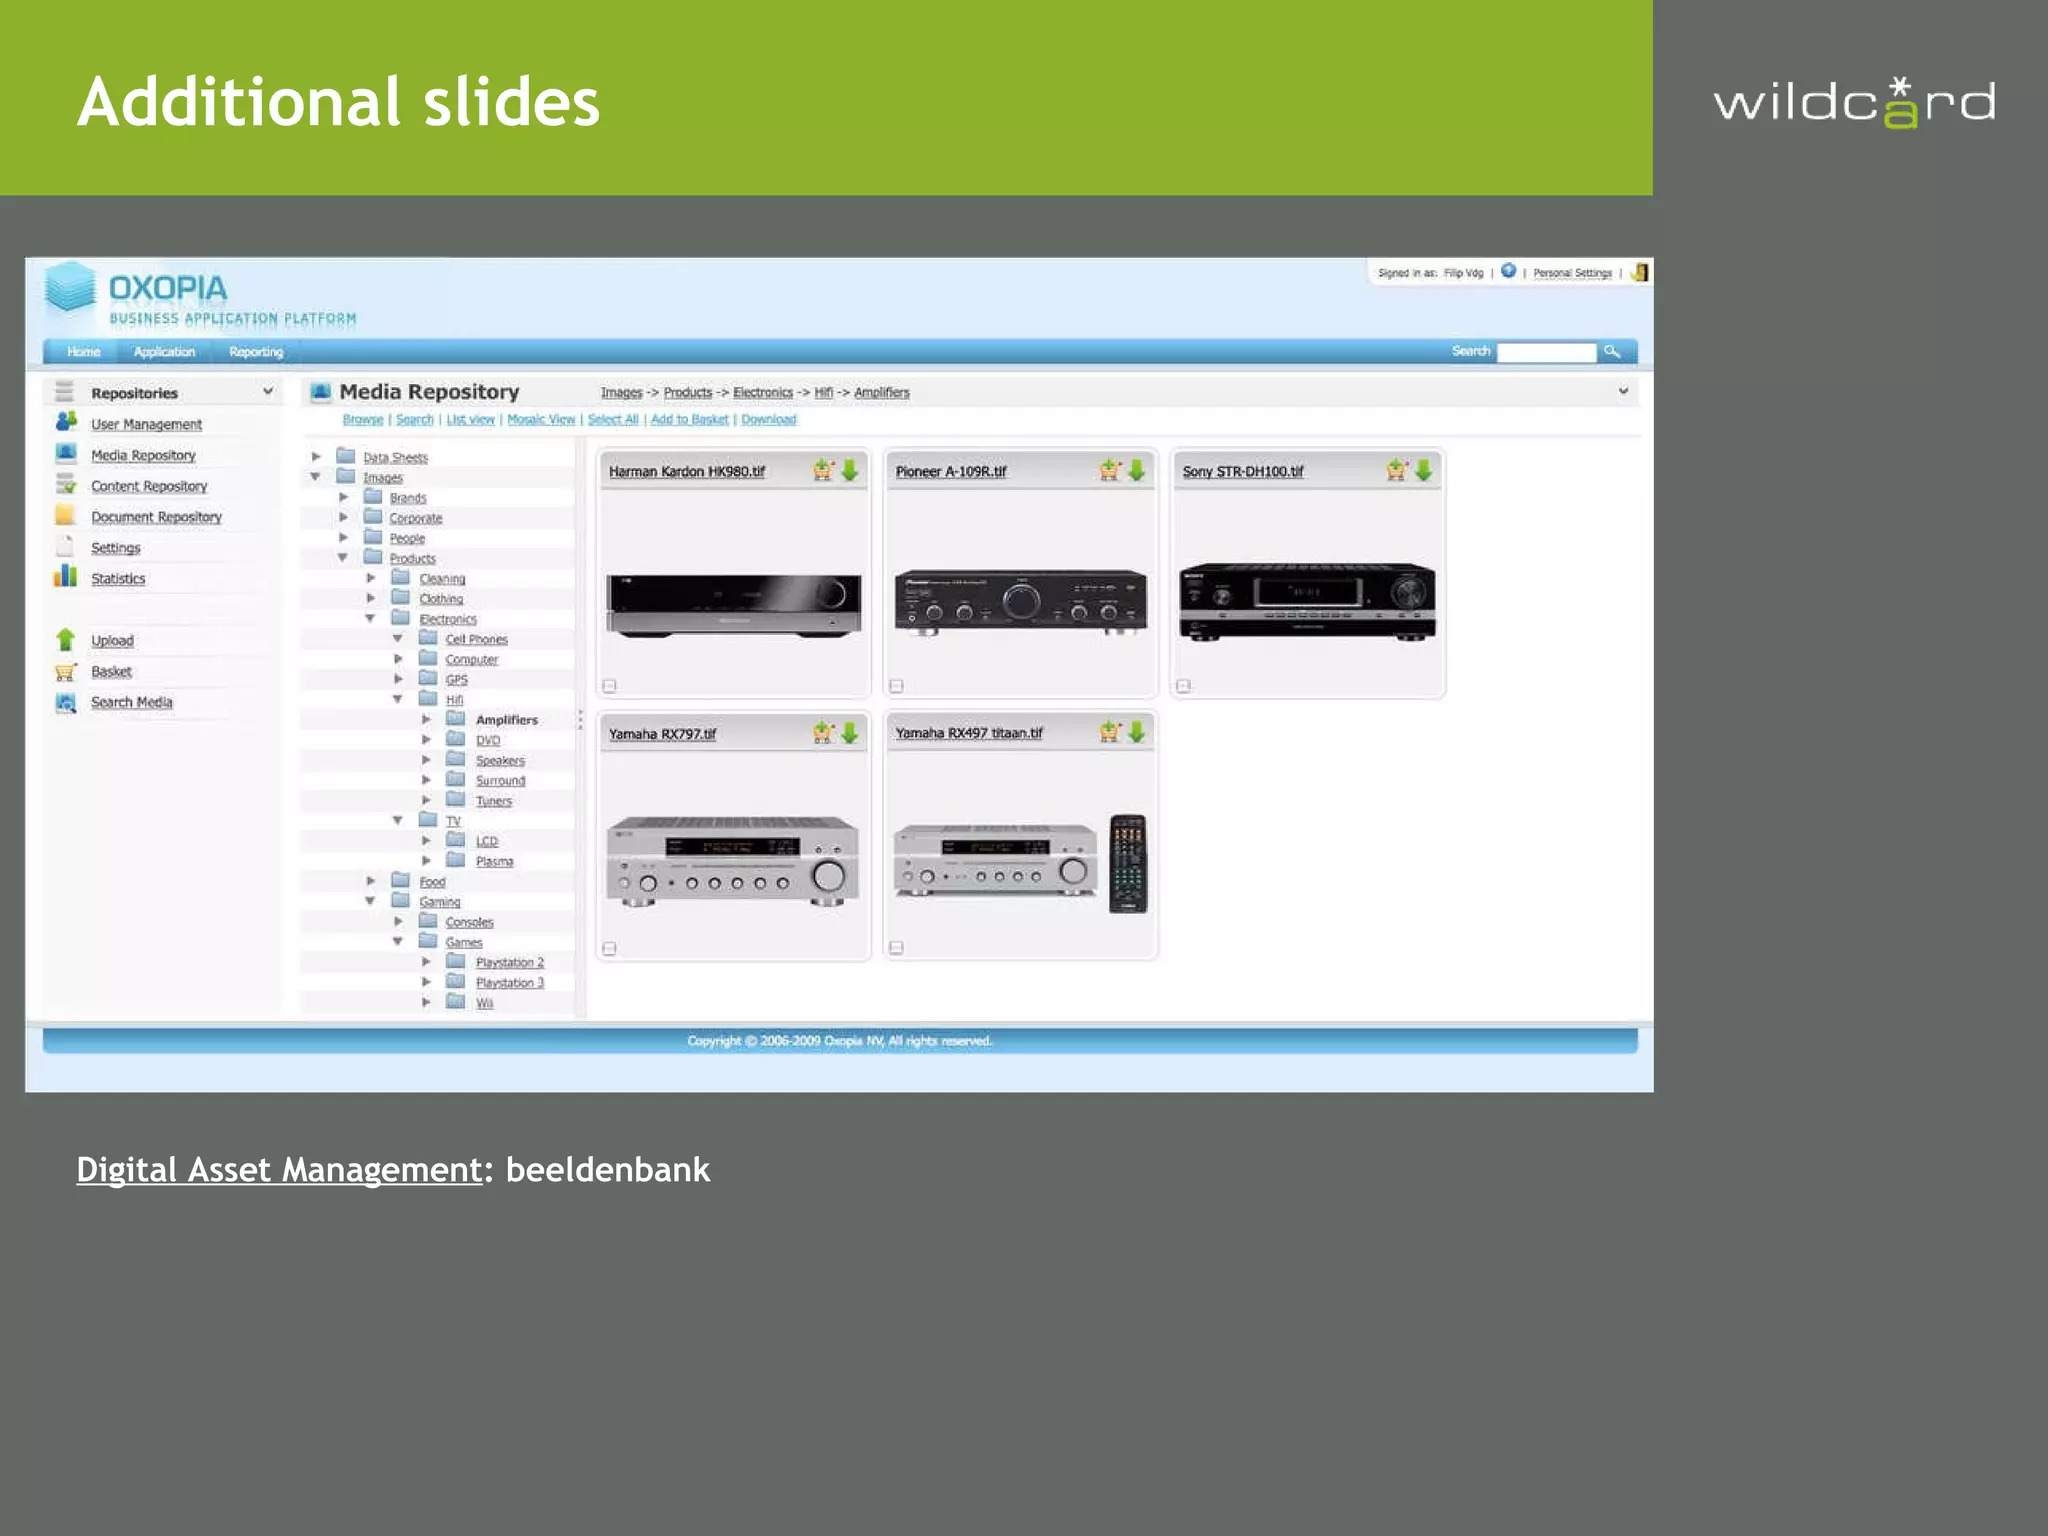Open the Digital Asset Management link

(280, 1169)
